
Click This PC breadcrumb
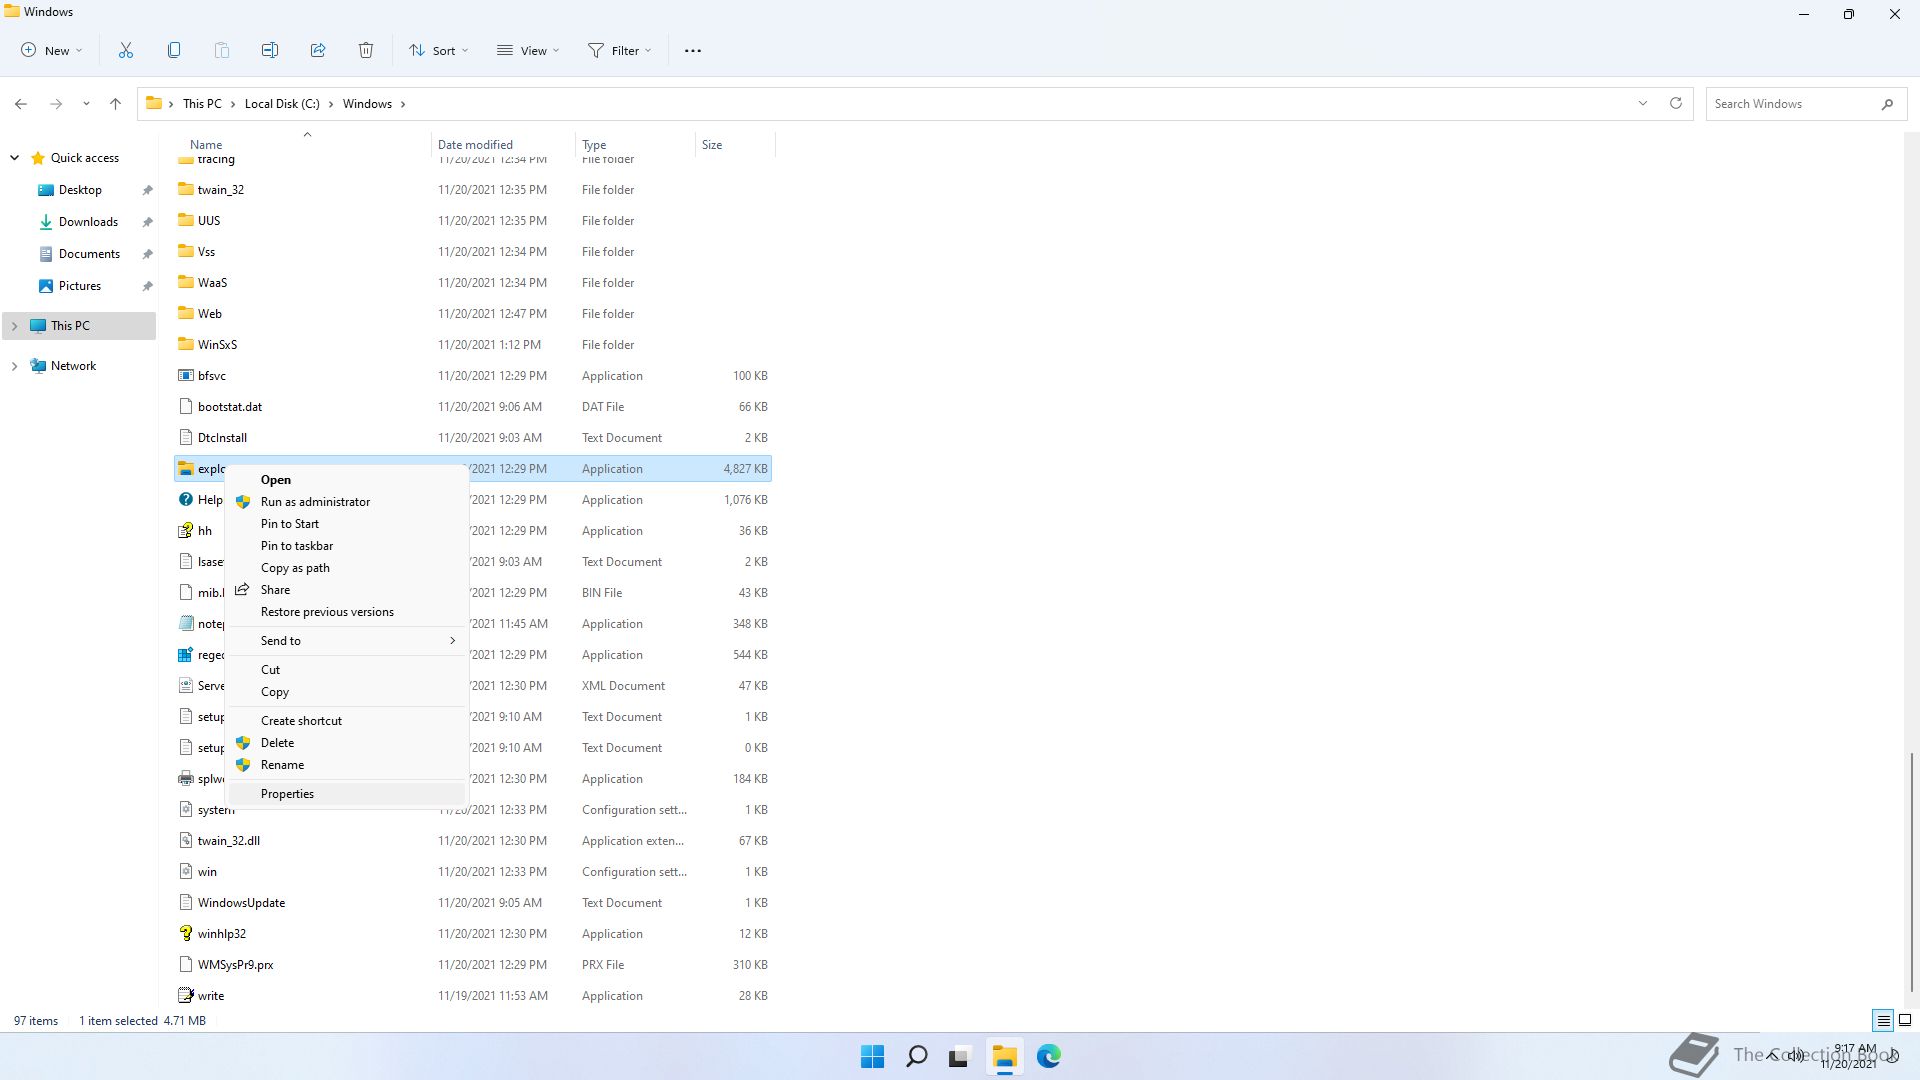[202, 104]
